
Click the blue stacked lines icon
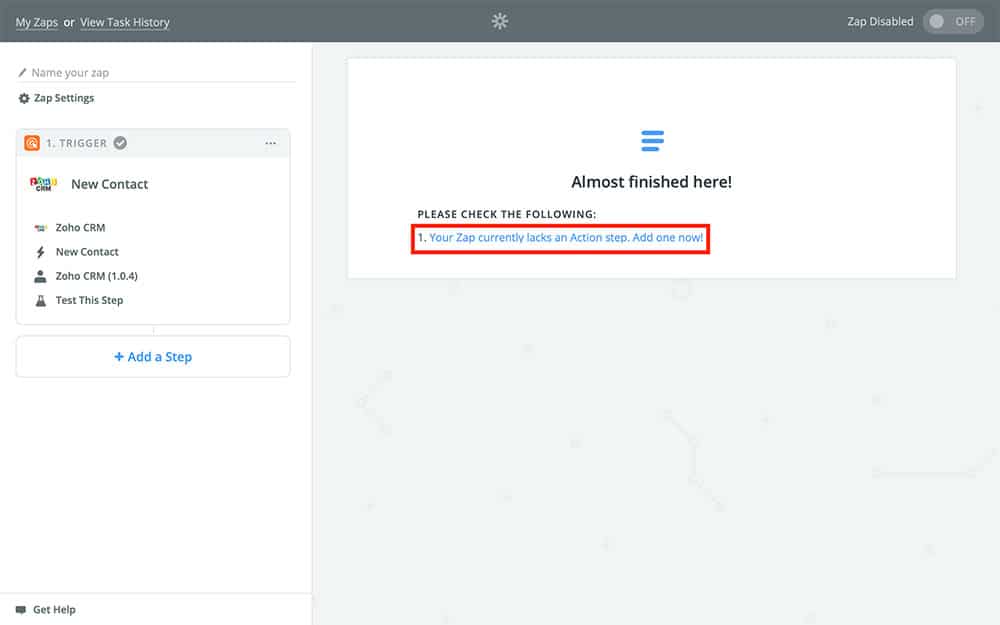click(652, 141)
